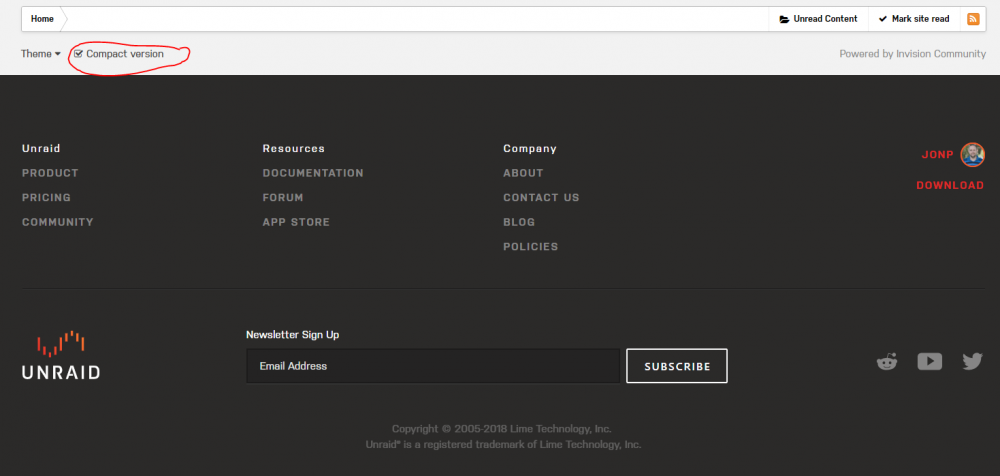Open the PRICING footer link
Viewport: 1000px width, 476px height.
[47, 198]
